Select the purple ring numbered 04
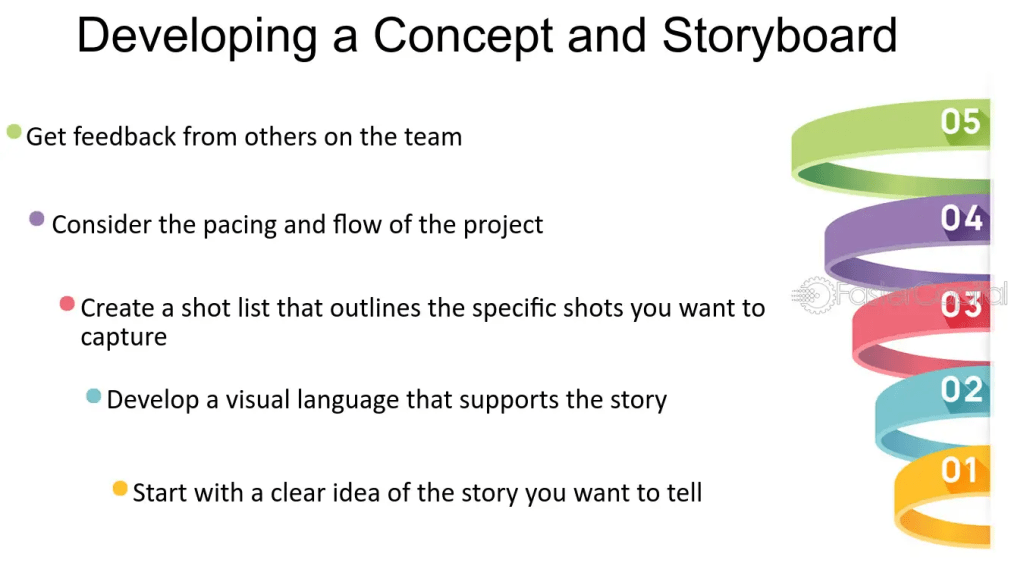Screen dimensions: 1024x575 (x=908, y=242)
